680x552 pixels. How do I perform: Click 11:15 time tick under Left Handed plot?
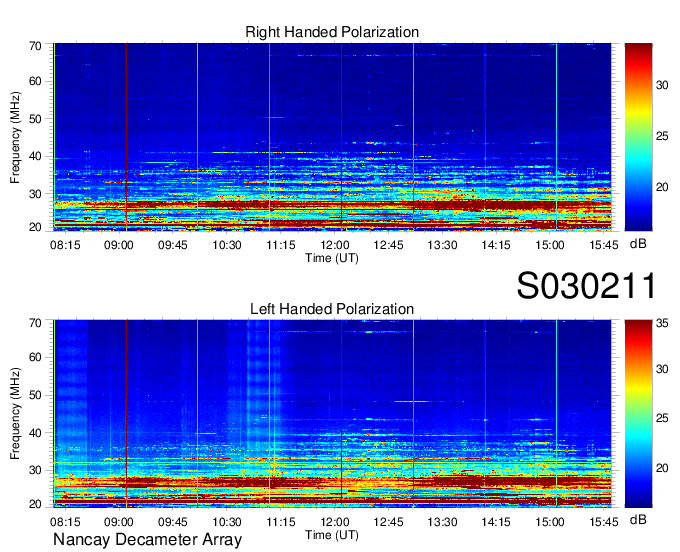[281, 521]
